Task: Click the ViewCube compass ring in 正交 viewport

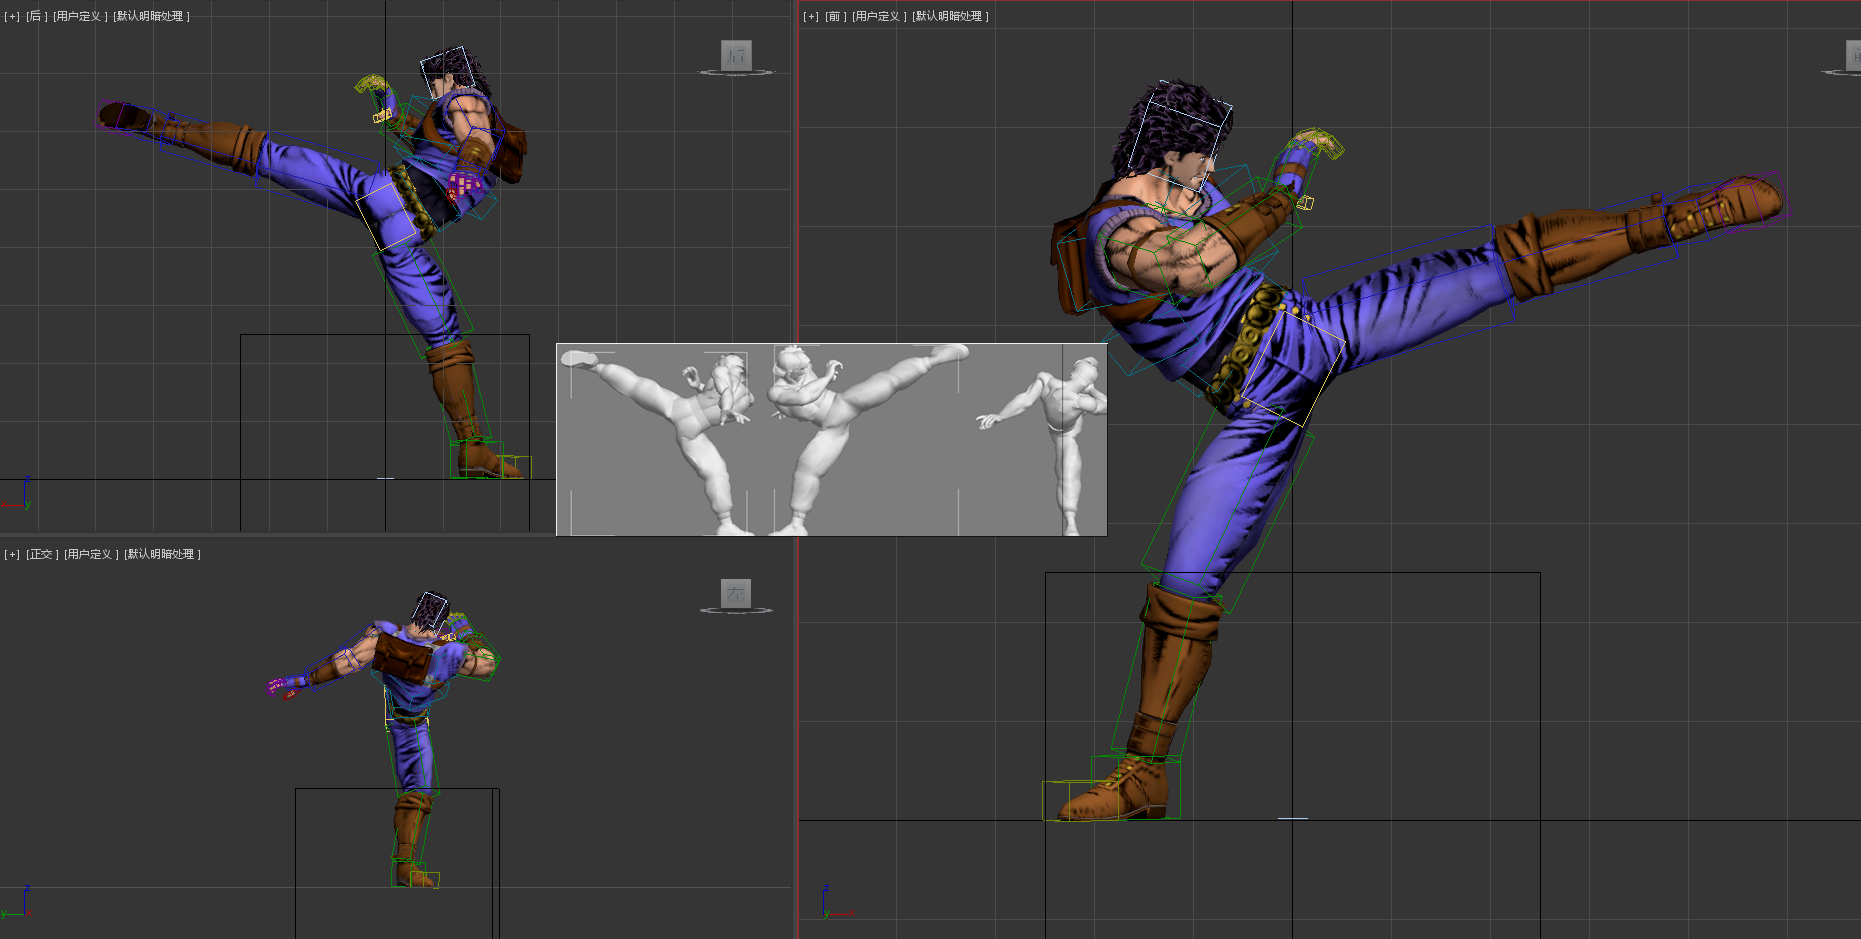Action: (x=736, y=610)
